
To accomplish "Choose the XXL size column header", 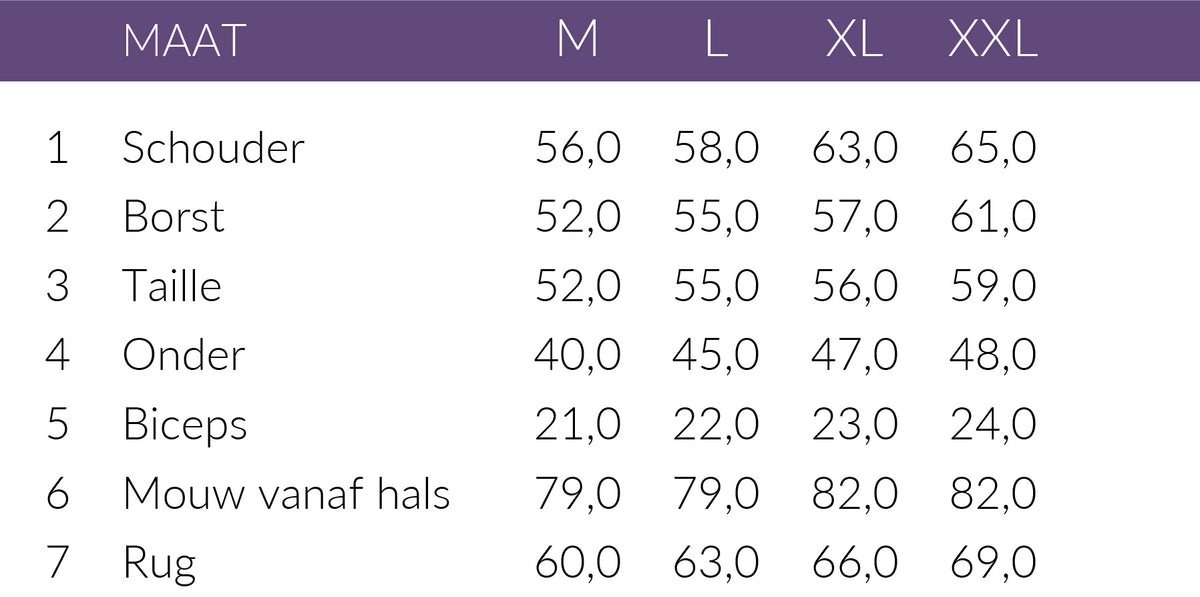I will [992, 41].
